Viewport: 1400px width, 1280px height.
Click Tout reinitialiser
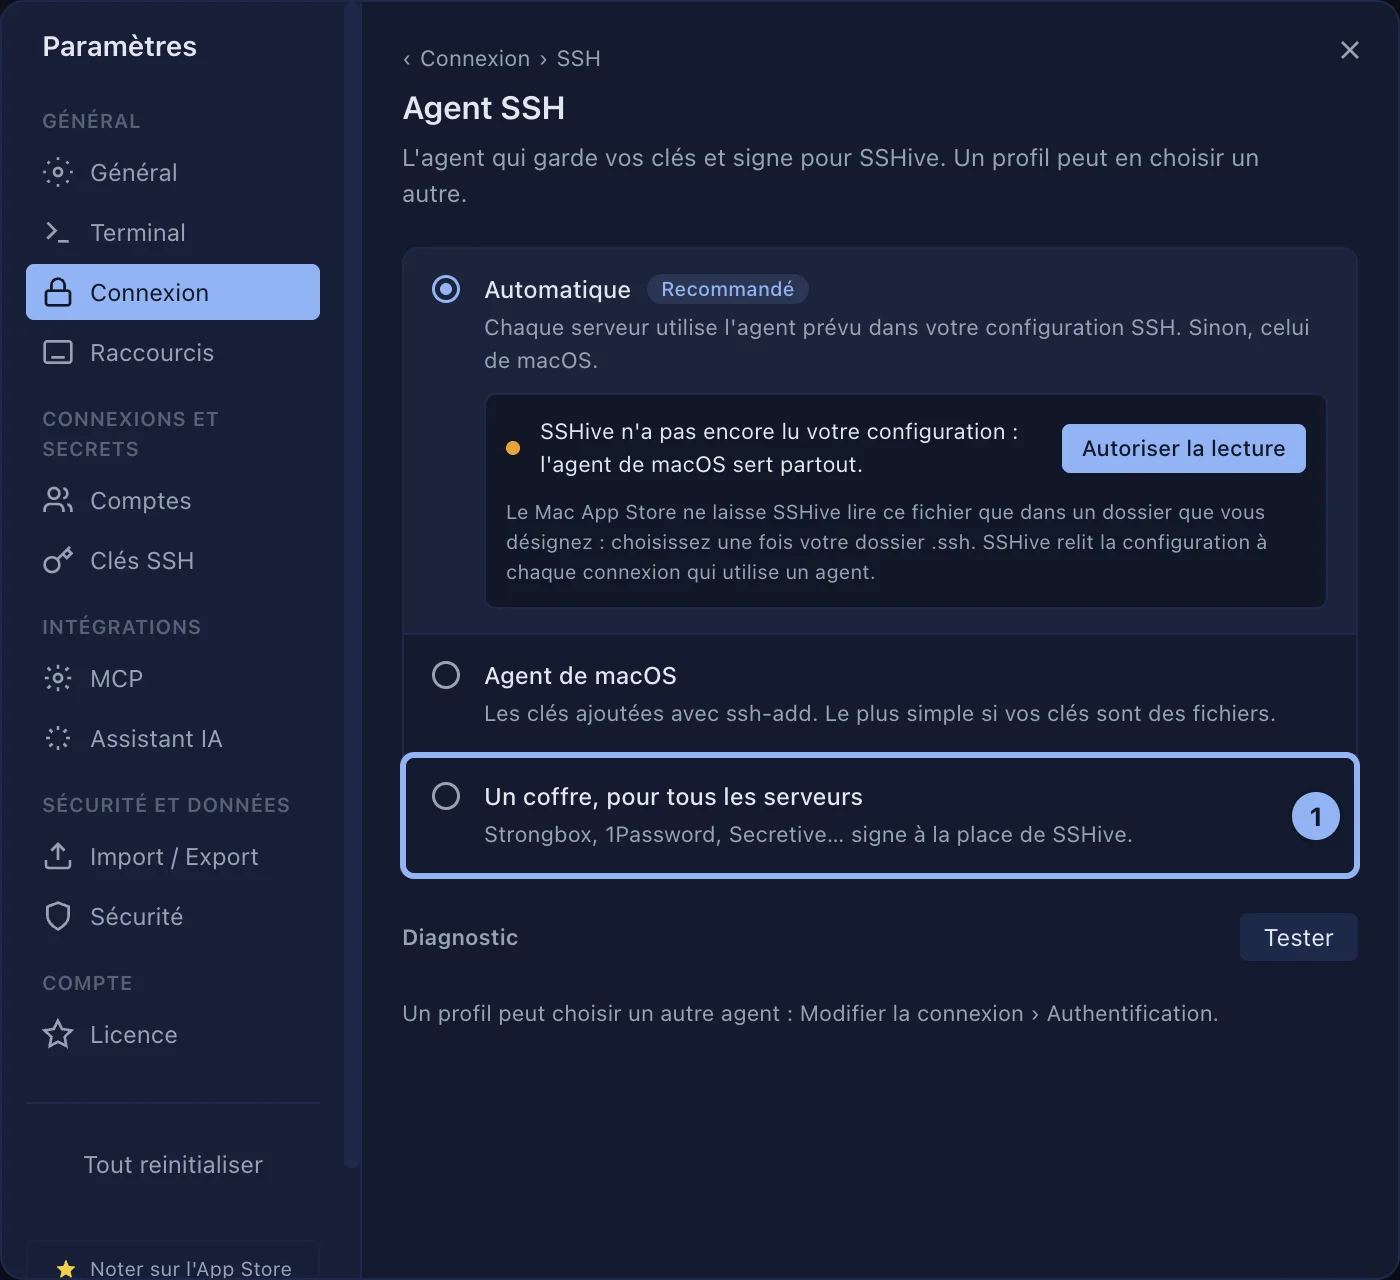(x=173, y=1164)
